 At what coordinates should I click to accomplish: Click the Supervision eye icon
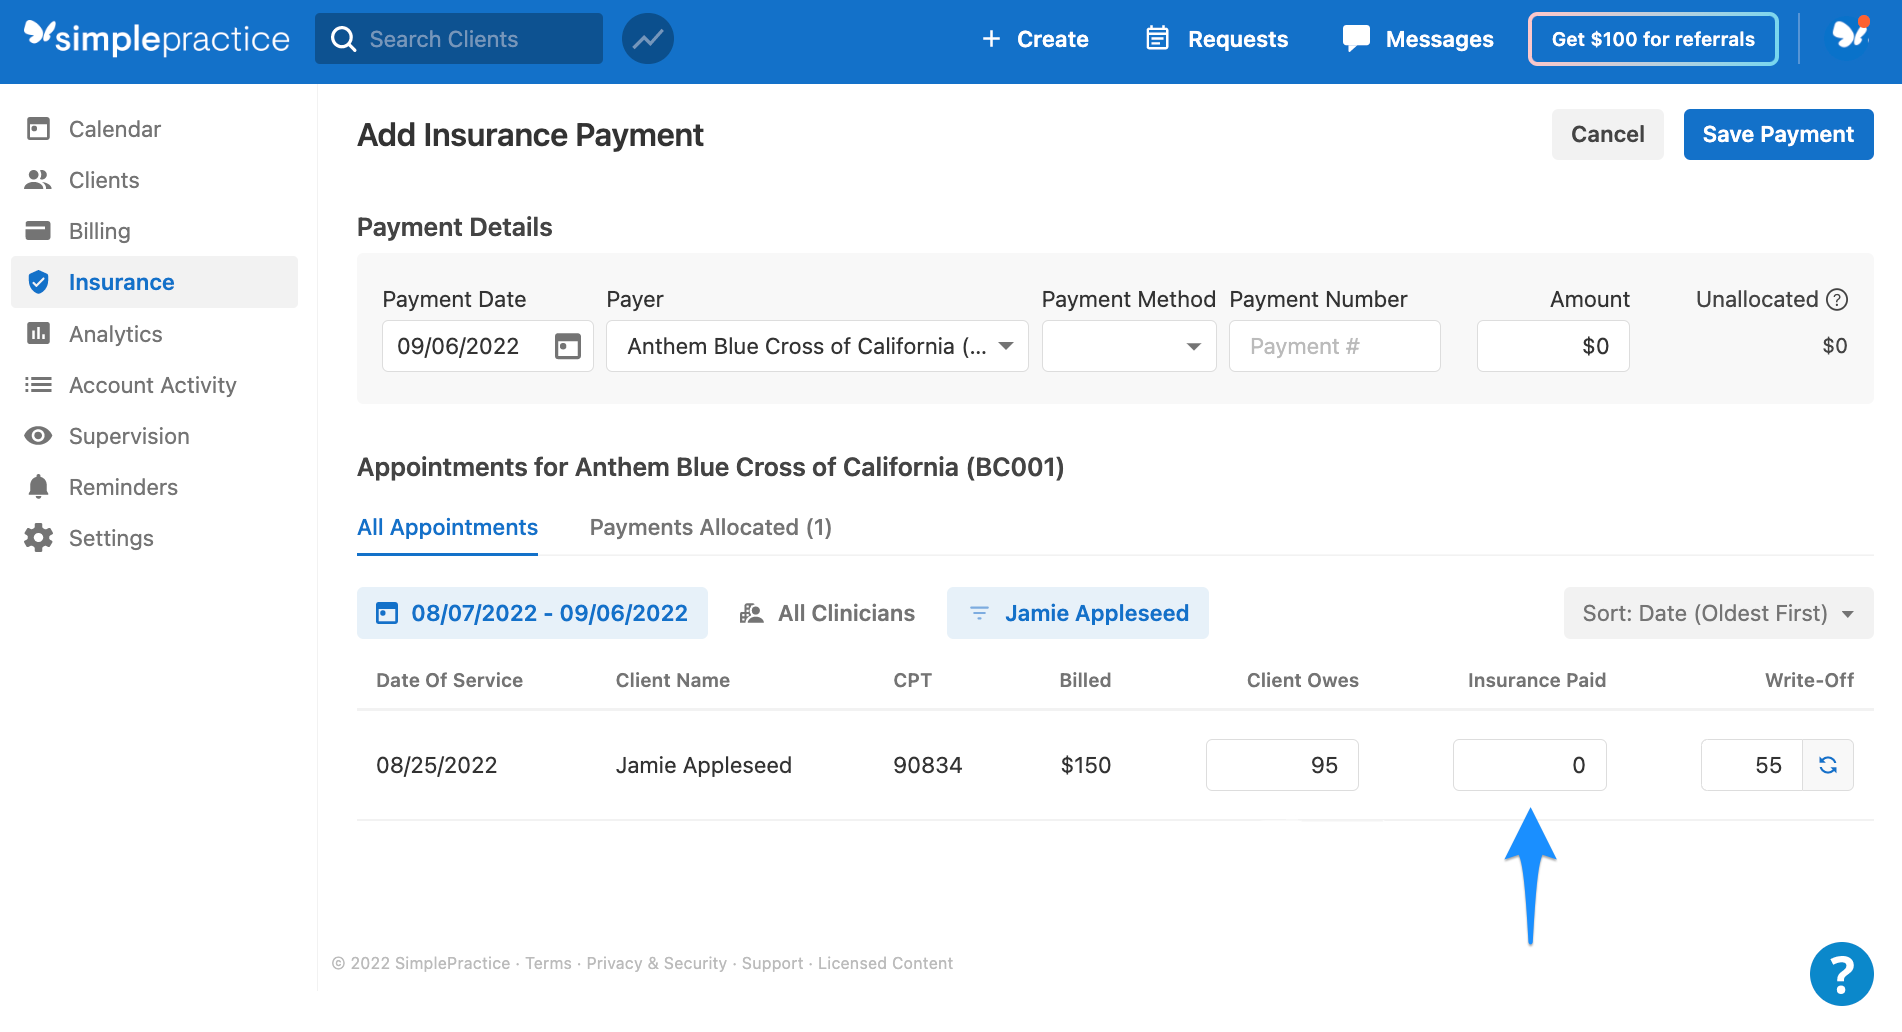[x=38, y=436]
